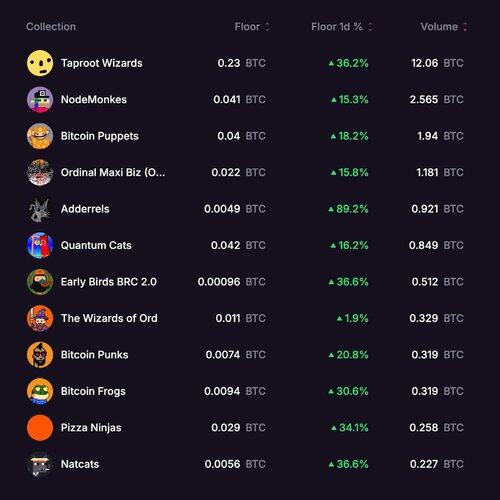
Task: Select the Bitcoin Puppets avatar icon
Action: pyautogui.click(x=40, y=136)
